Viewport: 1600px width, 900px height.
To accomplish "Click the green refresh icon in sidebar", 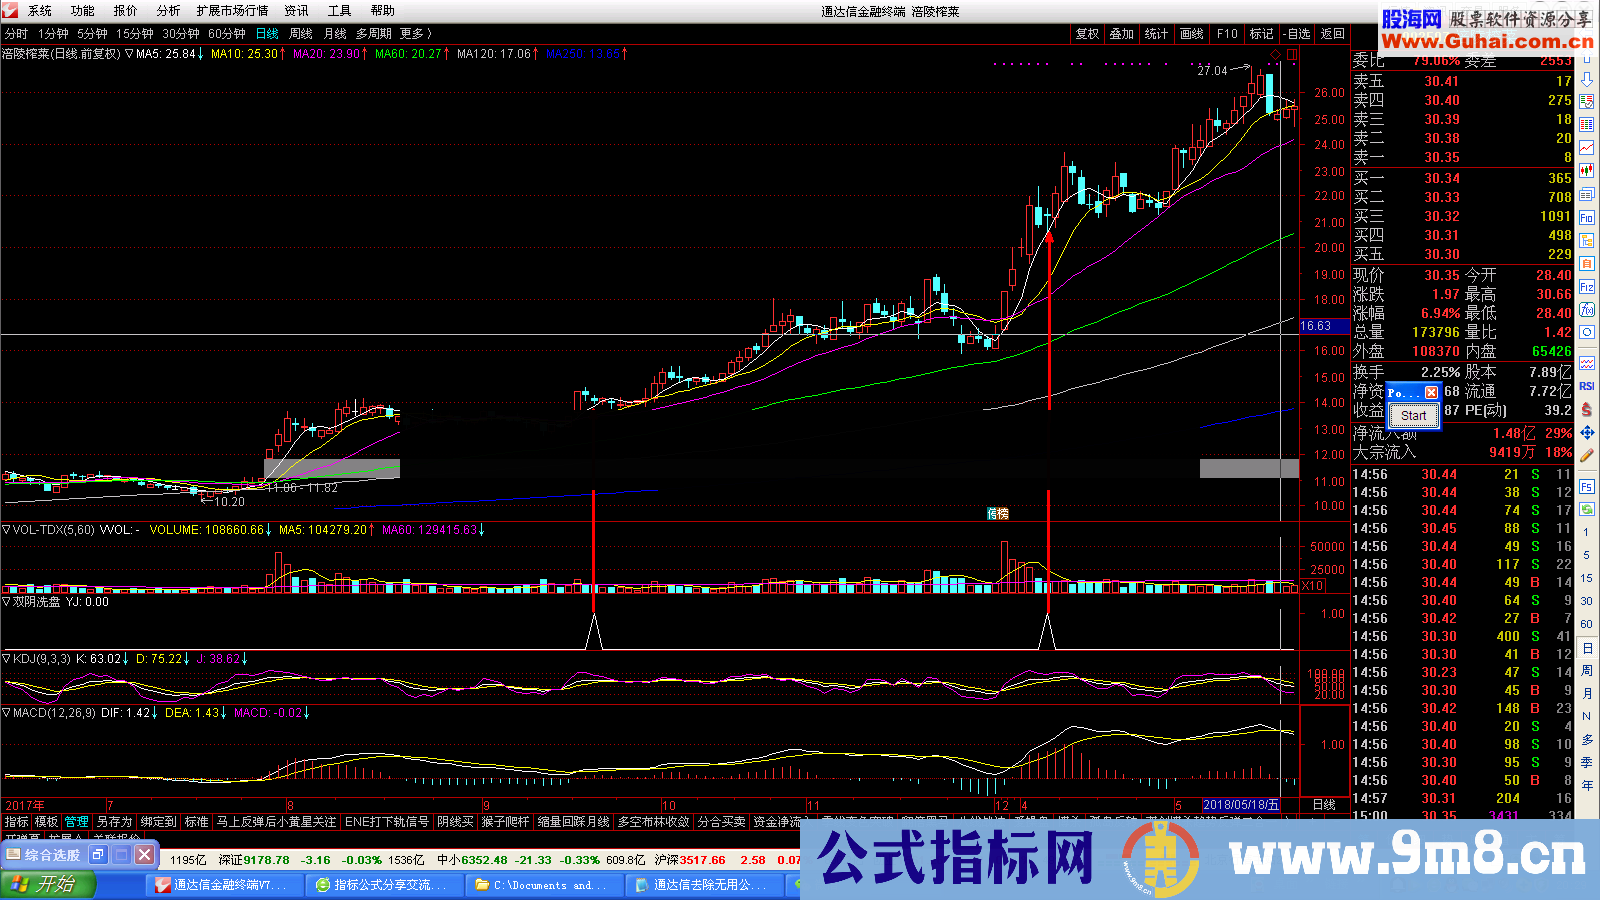I will point(1587,509).
